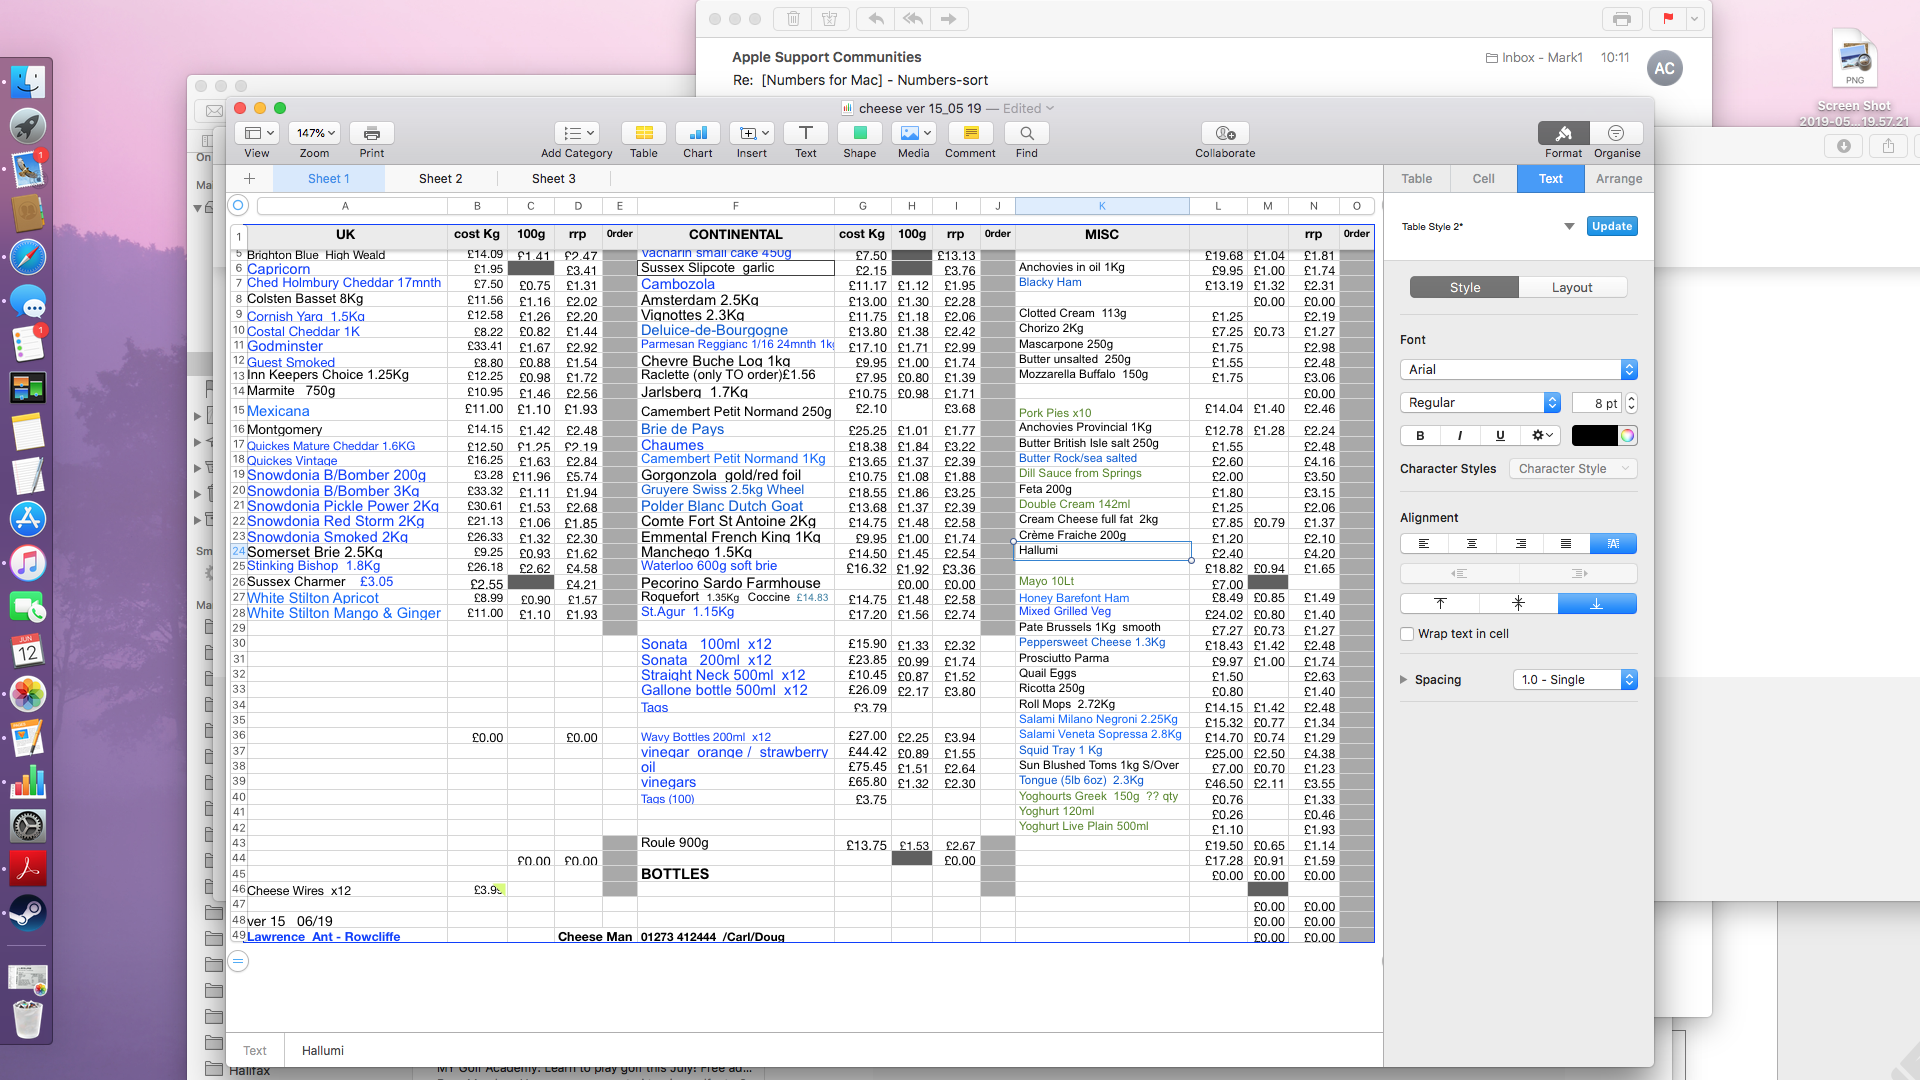Click the Shape tool icon
This screenshot has width=1920, height=1080.
[859, 133]
